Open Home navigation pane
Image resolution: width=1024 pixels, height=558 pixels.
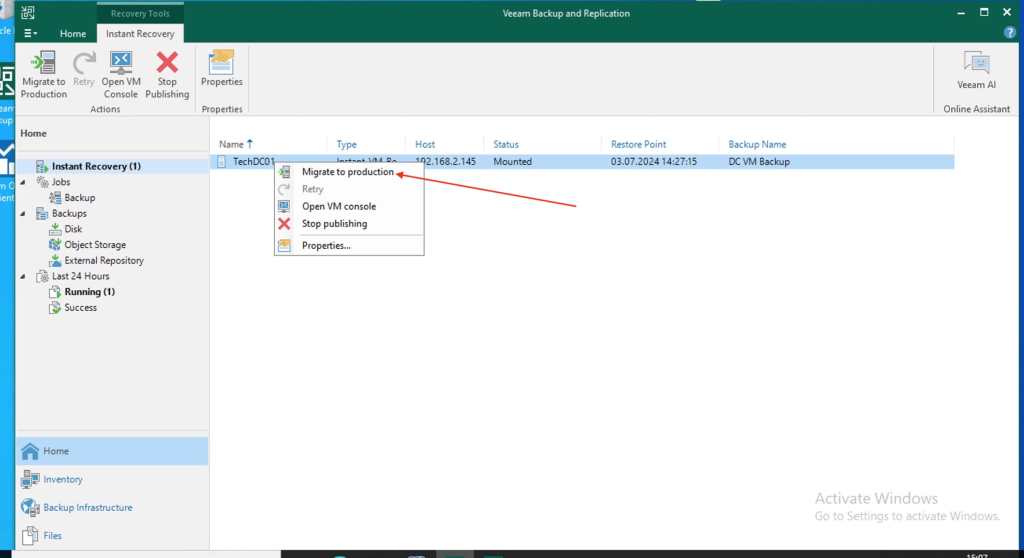click(112, 451)
